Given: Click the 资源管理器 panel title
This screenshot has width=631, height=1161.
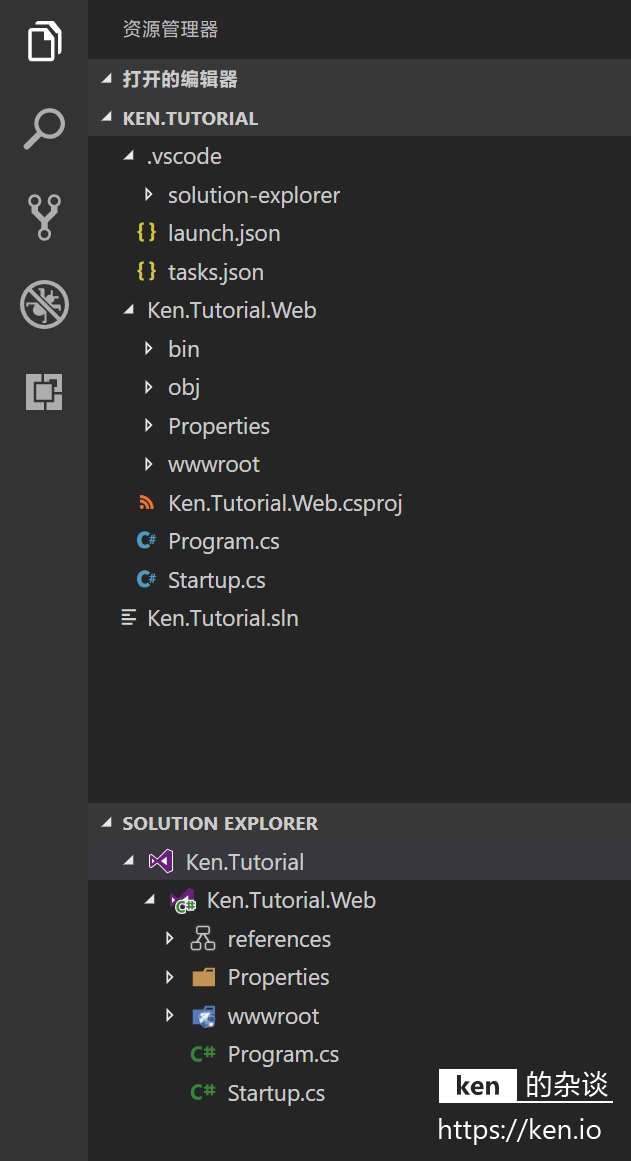Looking at the screenshot, I should (x=170, y=30).
